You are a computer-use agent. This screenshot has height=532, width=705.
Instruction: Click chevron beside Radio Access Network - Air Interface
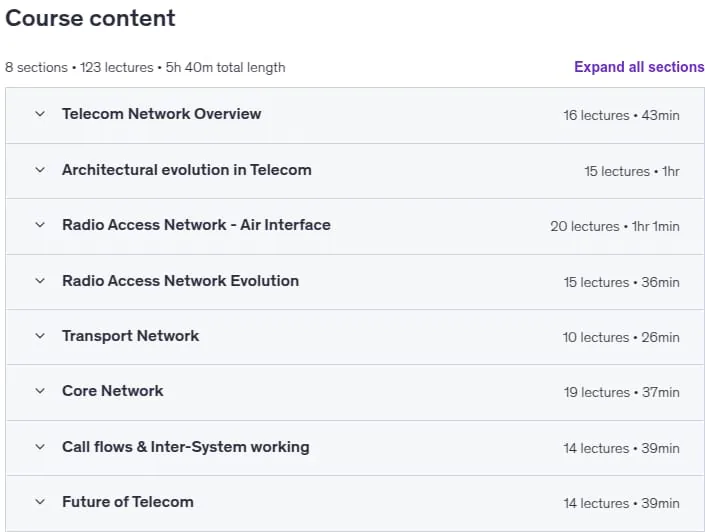[x=40, y=225]
